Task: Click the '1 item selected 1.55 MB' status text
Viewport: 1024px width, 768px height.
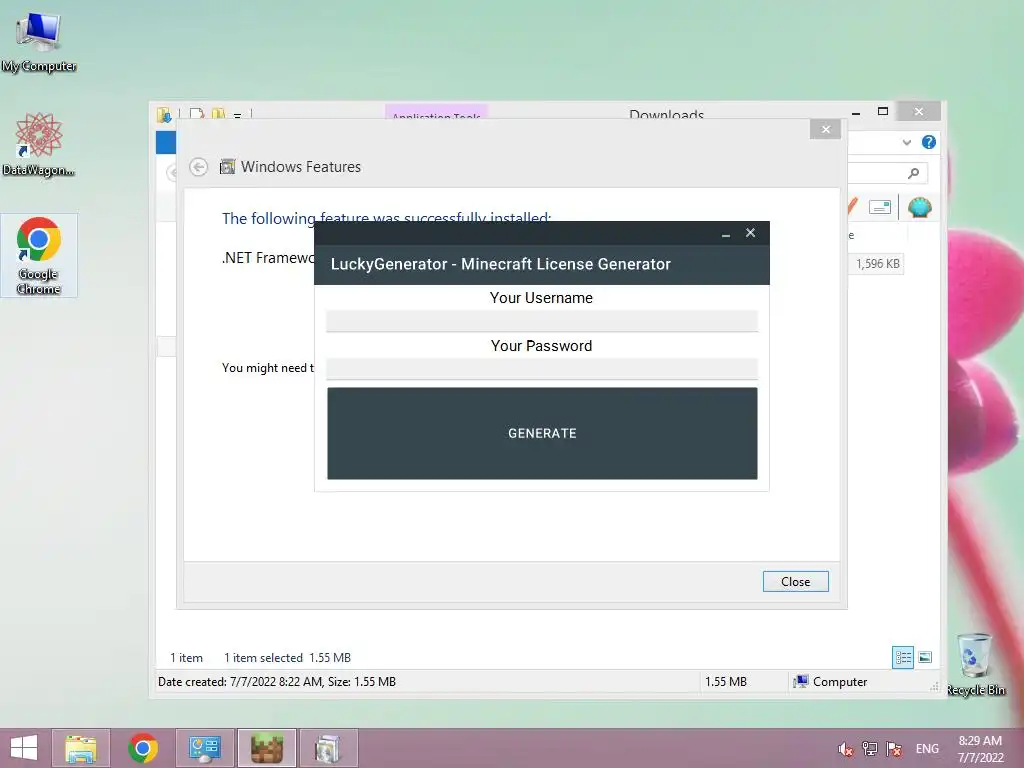Action: tap(287, 658)
